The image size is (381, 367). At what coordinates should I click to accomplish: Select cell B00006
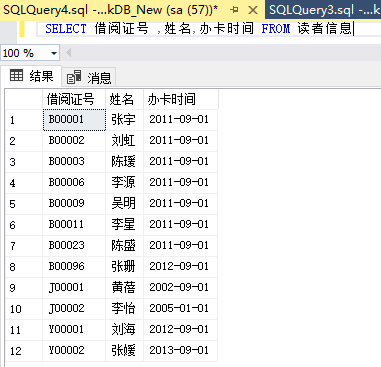click(x=74, y=183)
